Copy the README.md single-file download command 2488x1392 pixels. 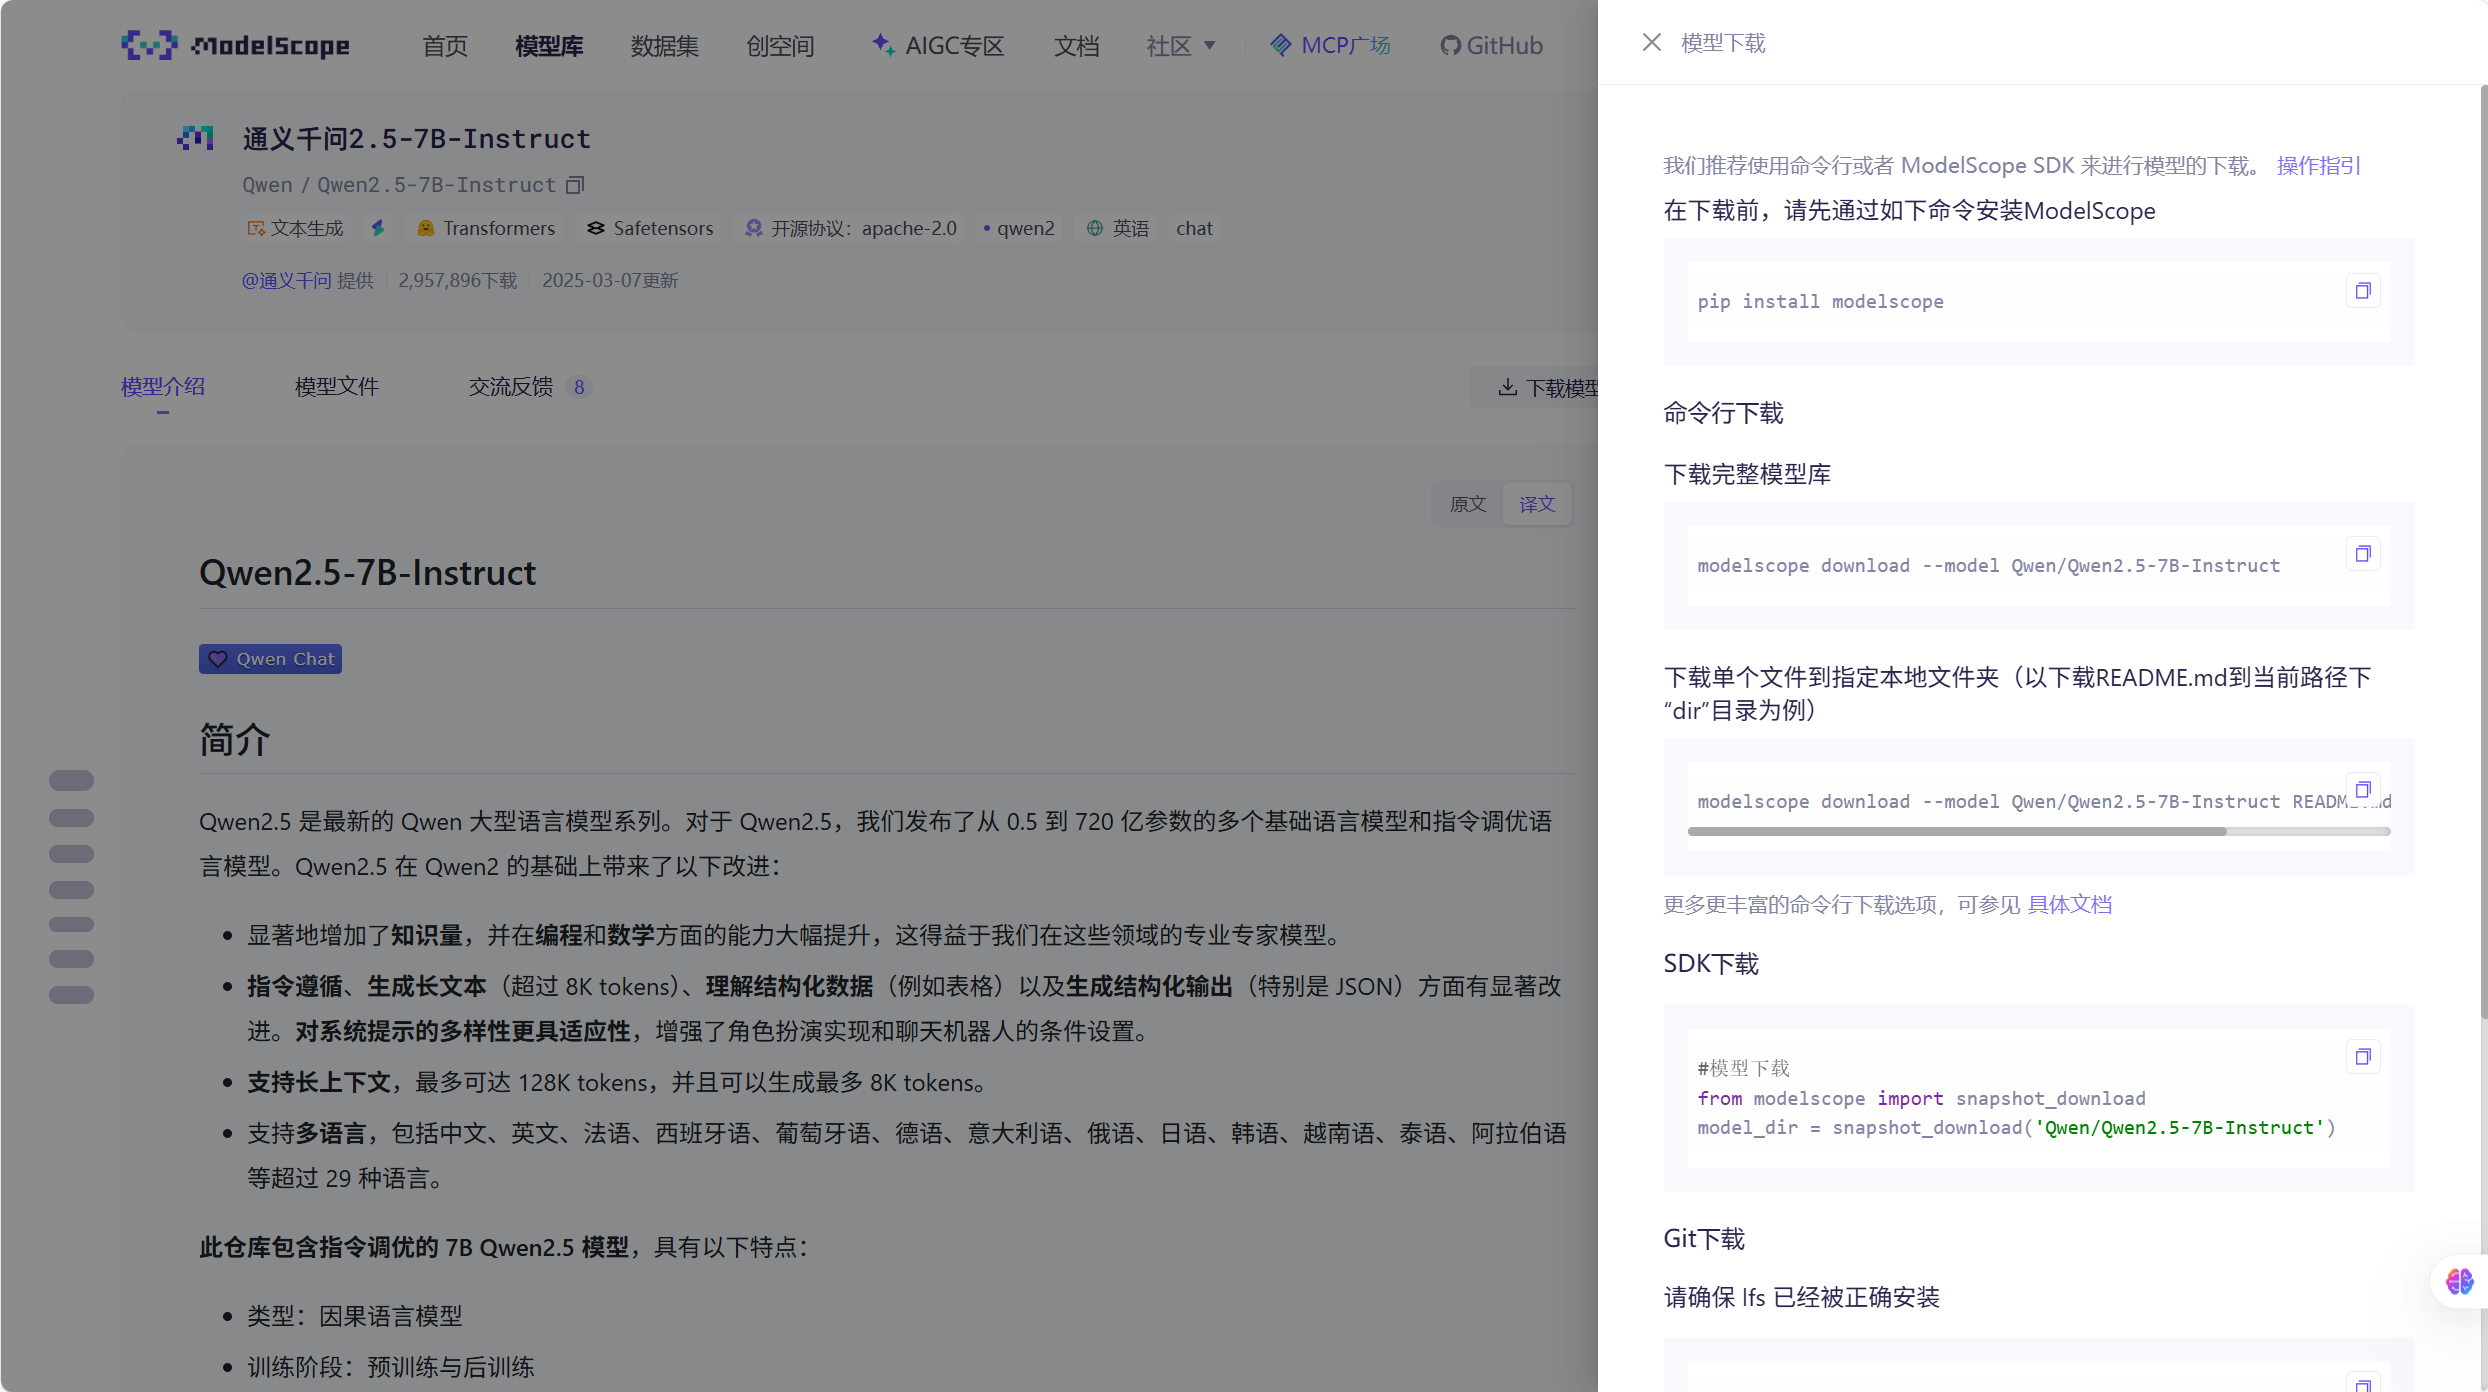tap(2363, 789)
